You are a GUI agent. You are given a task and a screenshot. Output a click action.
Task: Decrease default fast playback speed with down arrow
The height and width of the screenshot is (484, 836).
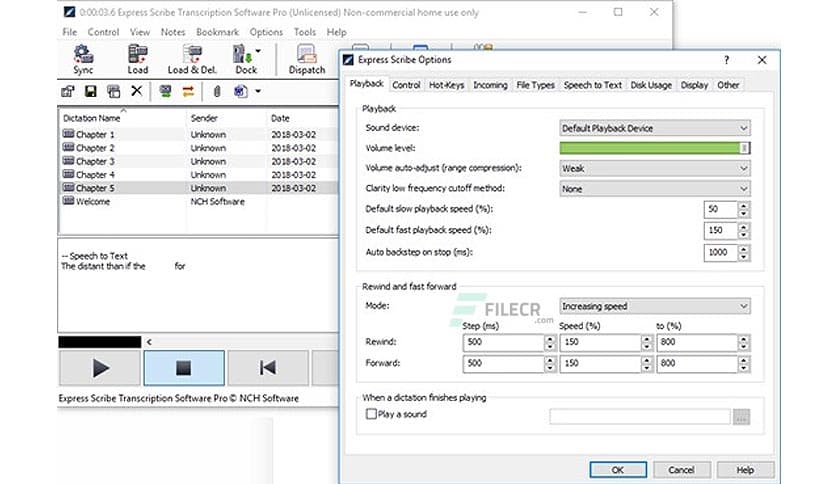tap(744, 235)
